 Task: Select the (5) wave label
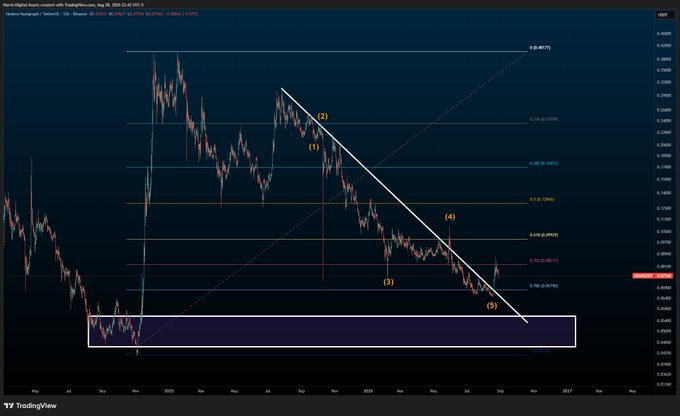pos(491,305)
